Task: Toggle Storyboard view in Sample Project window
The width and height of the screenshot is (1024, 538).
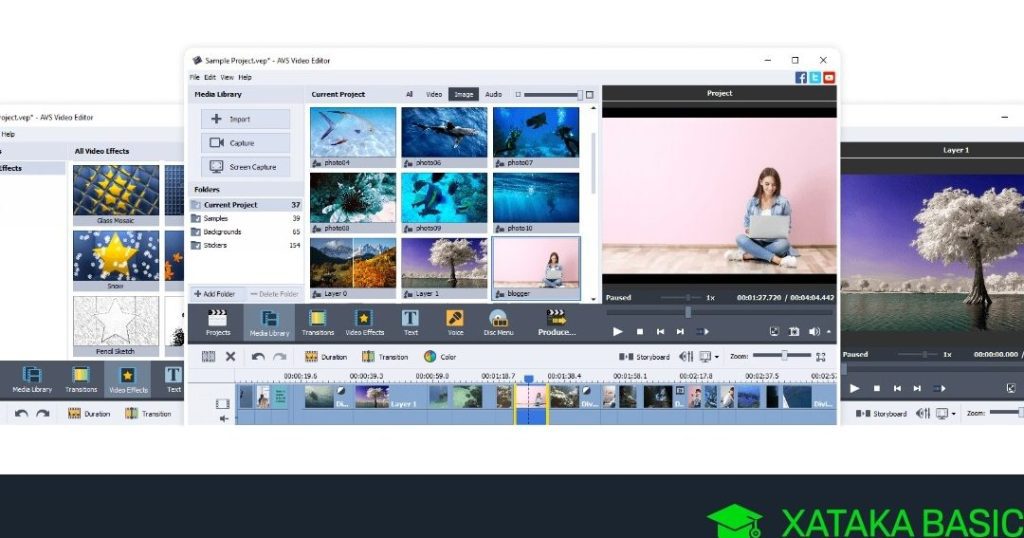Action: [645, 356]
